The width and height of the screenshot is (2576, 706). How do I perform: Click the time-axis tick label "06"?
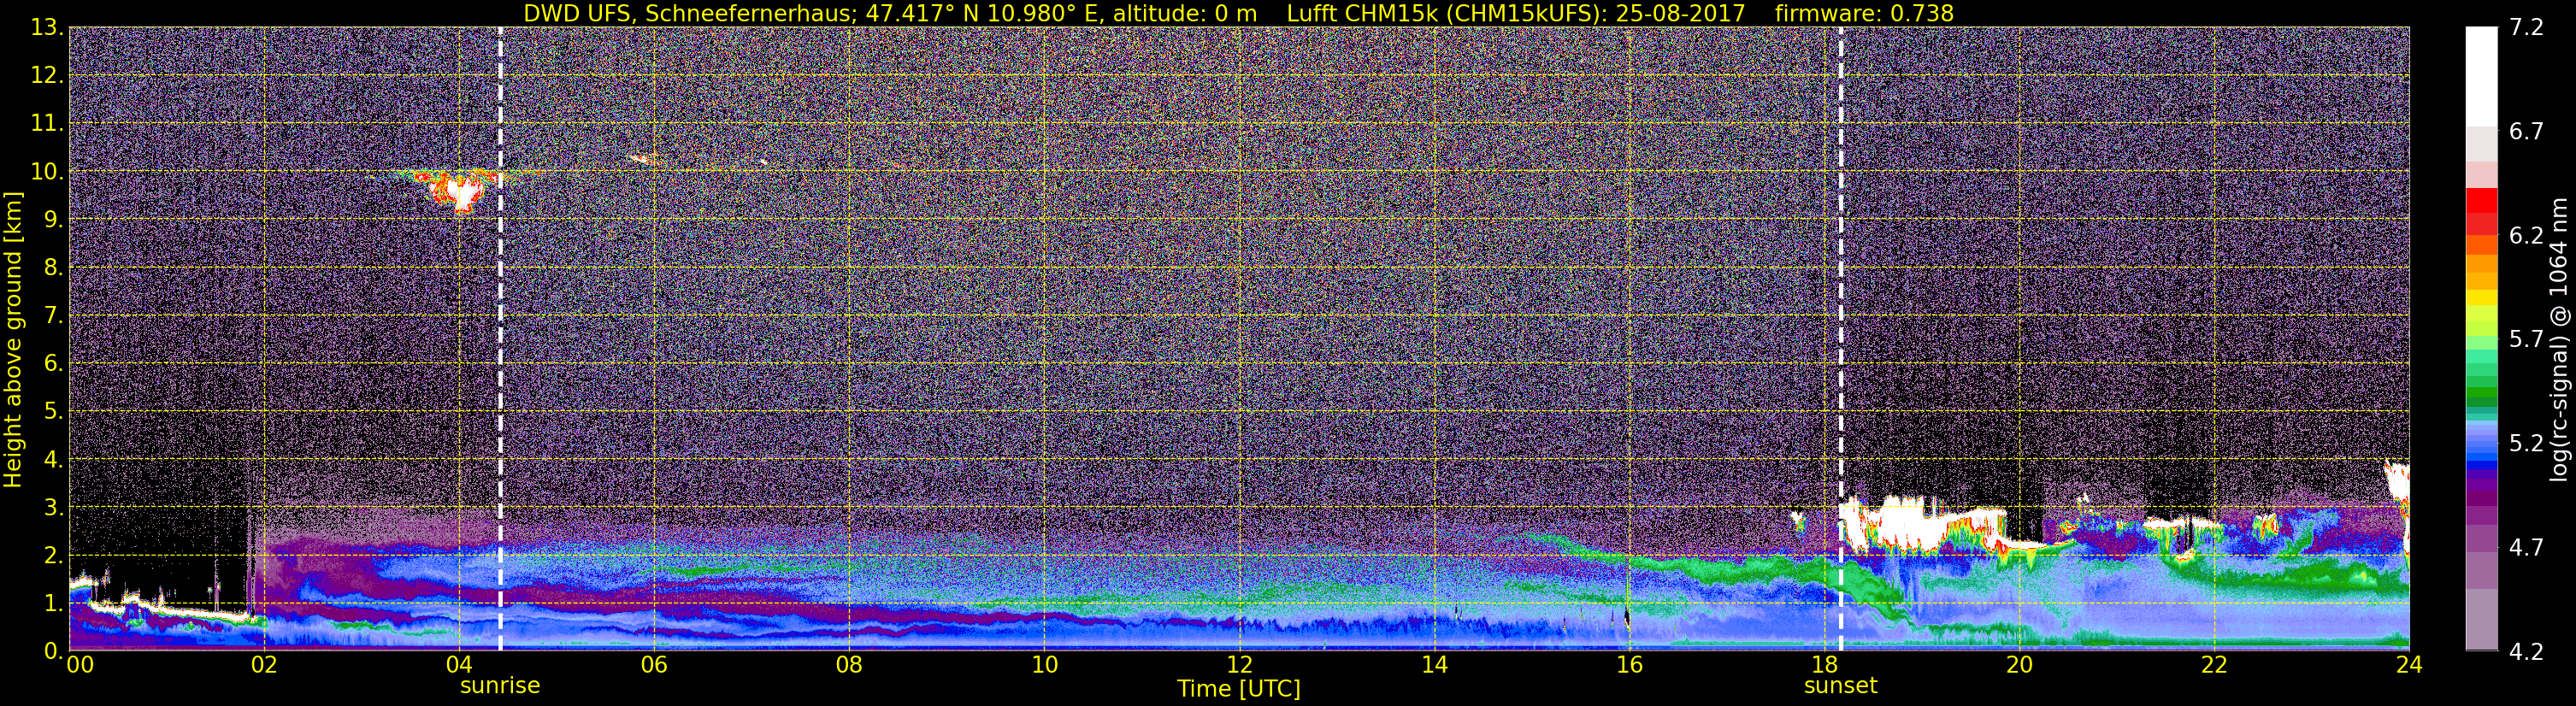[x=654, y=666]
